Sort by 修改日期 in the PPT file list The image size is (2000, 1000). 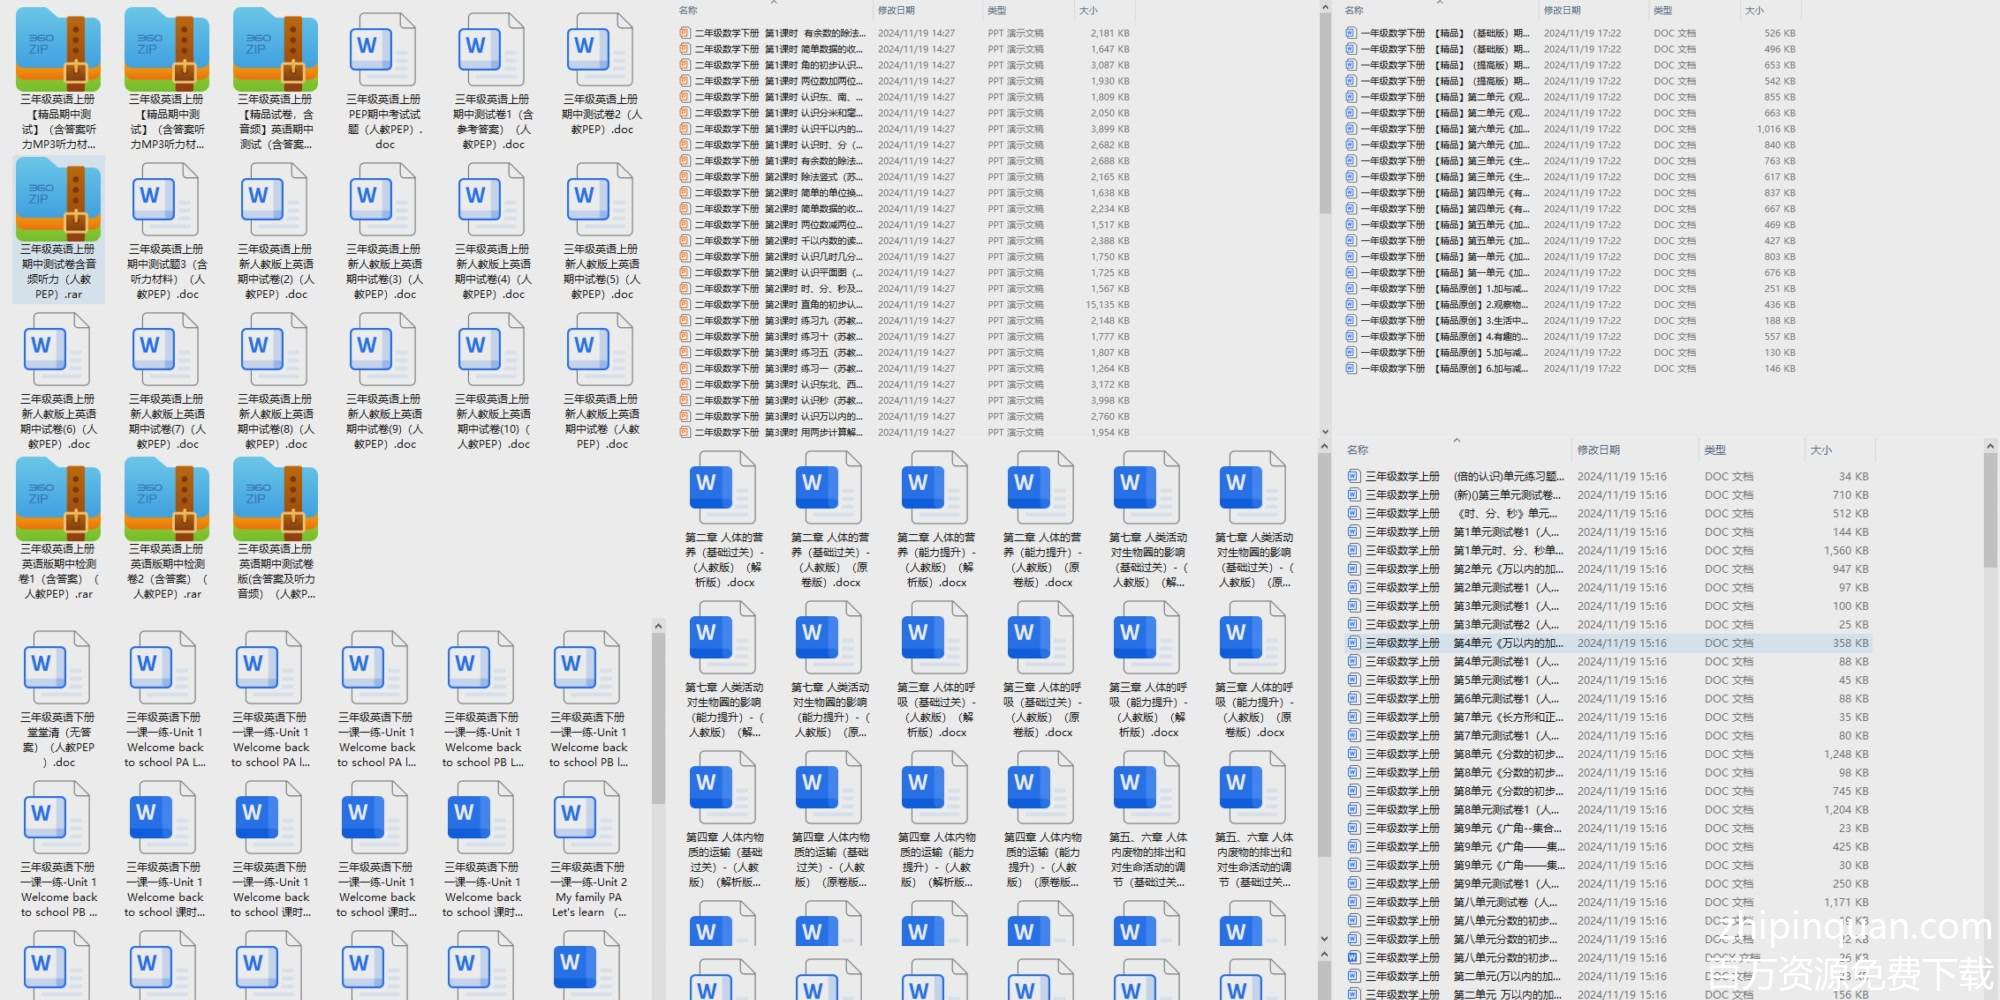point(896,11)
